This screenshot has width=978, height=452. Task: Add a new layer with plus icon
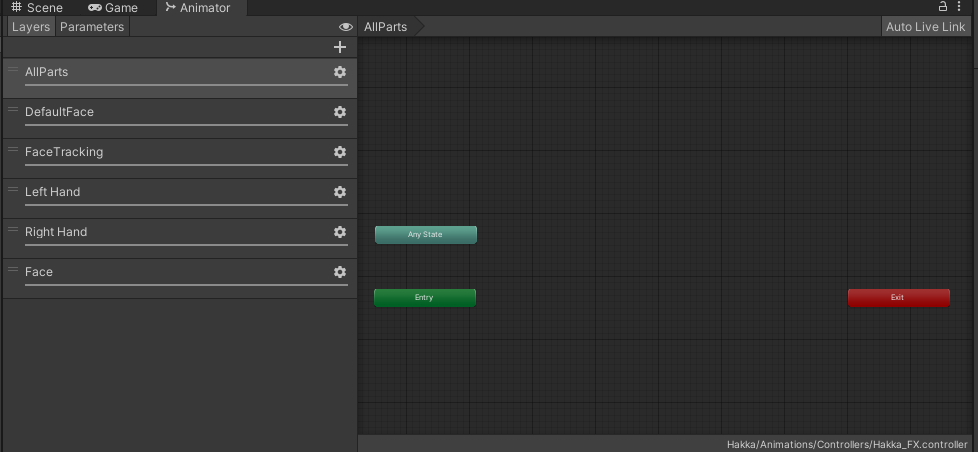[339, 47]
